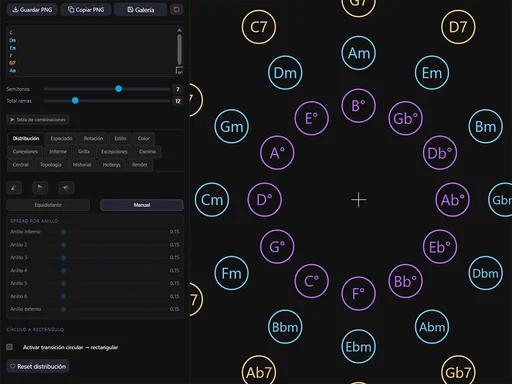Viewport: 512px width, 384px height.
Task: Click the Anillo 3 spread slider
Action: [107, 258]
